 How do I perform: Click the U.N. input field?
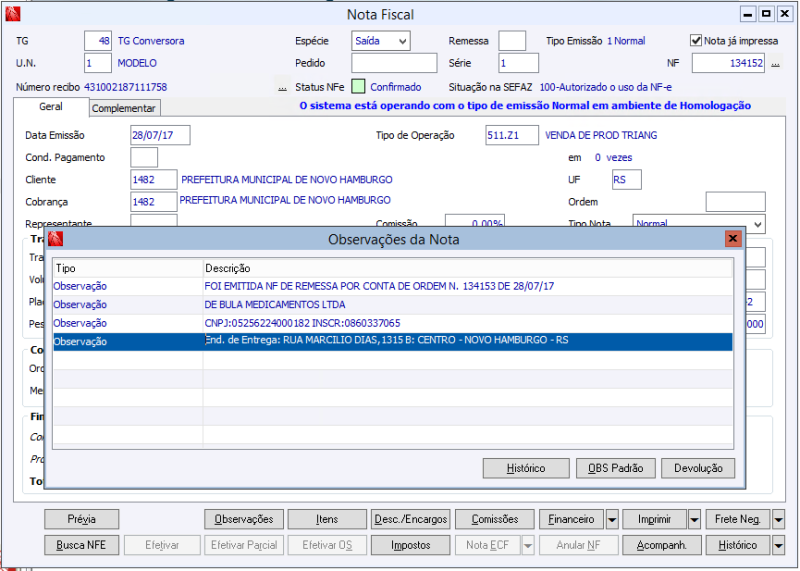click(x=97, y=63)
